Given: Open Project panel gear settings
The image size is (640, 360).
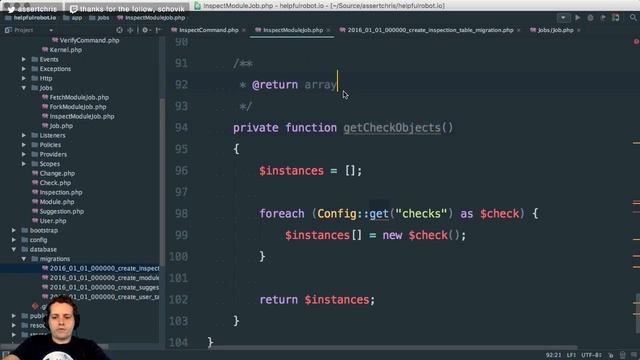Looking at the screenshot, I should click(145, 30).
